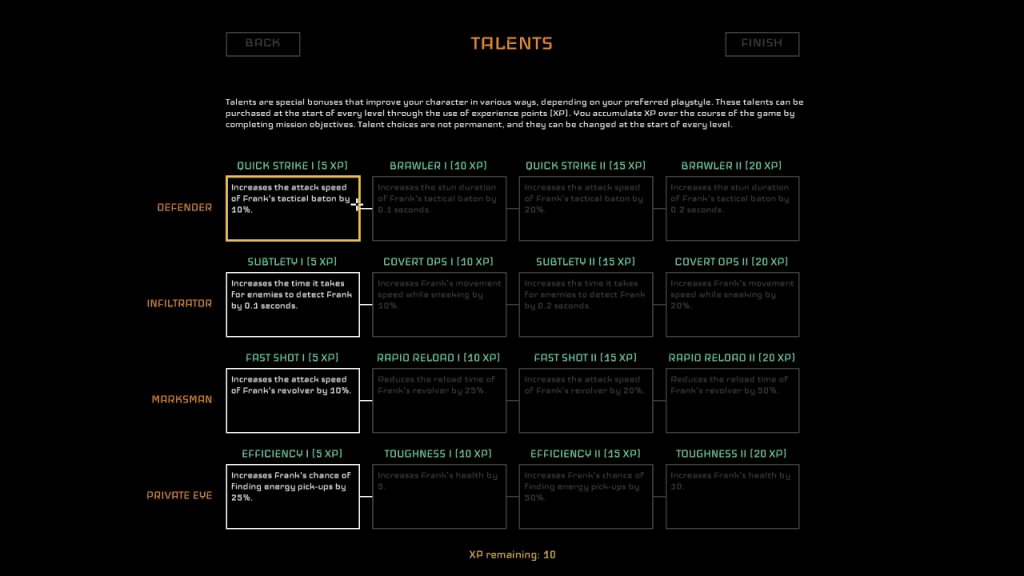Choose the Subtlety II talent box
The image size is (1024, 576).
click(x=586, y=305)
